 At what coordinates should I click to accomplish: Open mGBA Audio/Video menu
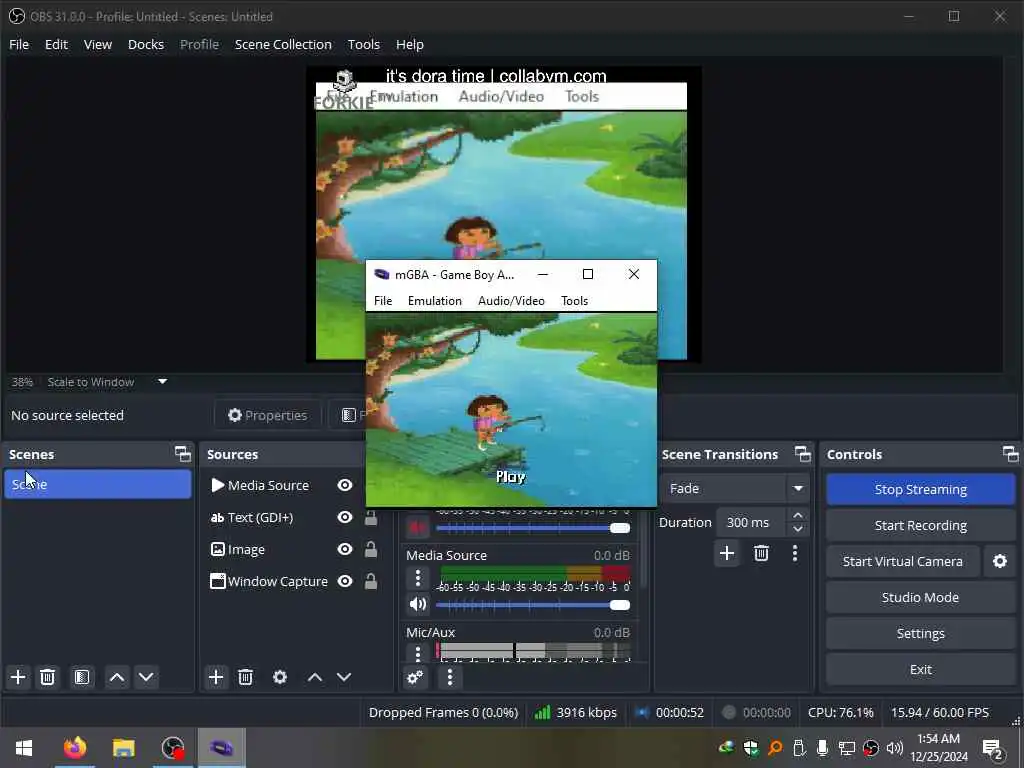(511, 300)
